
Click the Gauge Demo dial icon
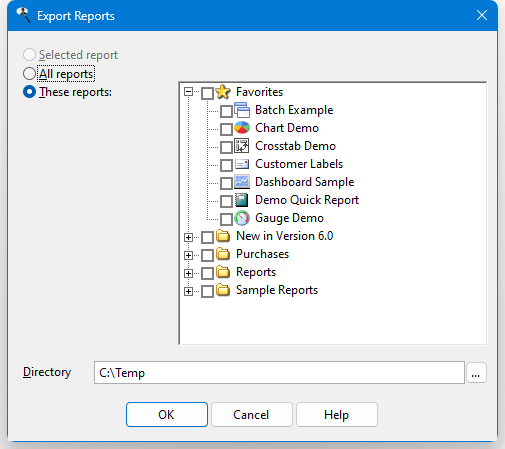(242, 218)
